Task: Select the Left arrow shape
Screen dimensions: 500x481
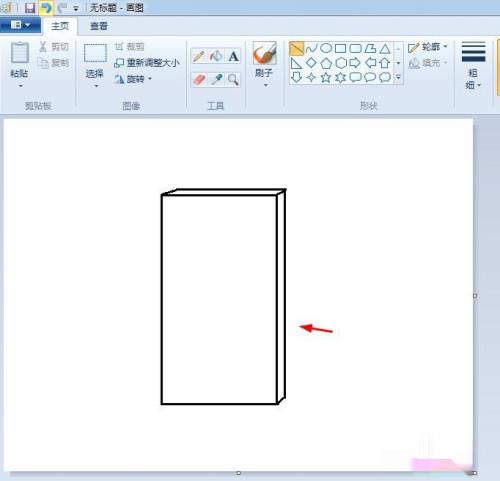Action: tap(370, 63)
